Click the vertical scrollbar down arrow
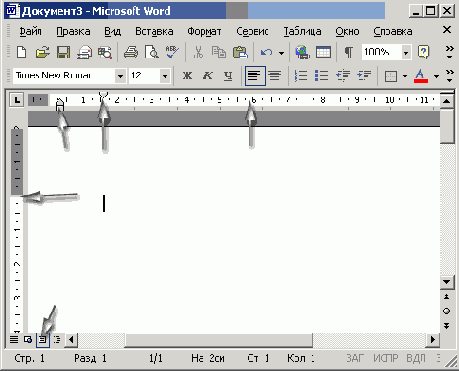 click(447, 282)
